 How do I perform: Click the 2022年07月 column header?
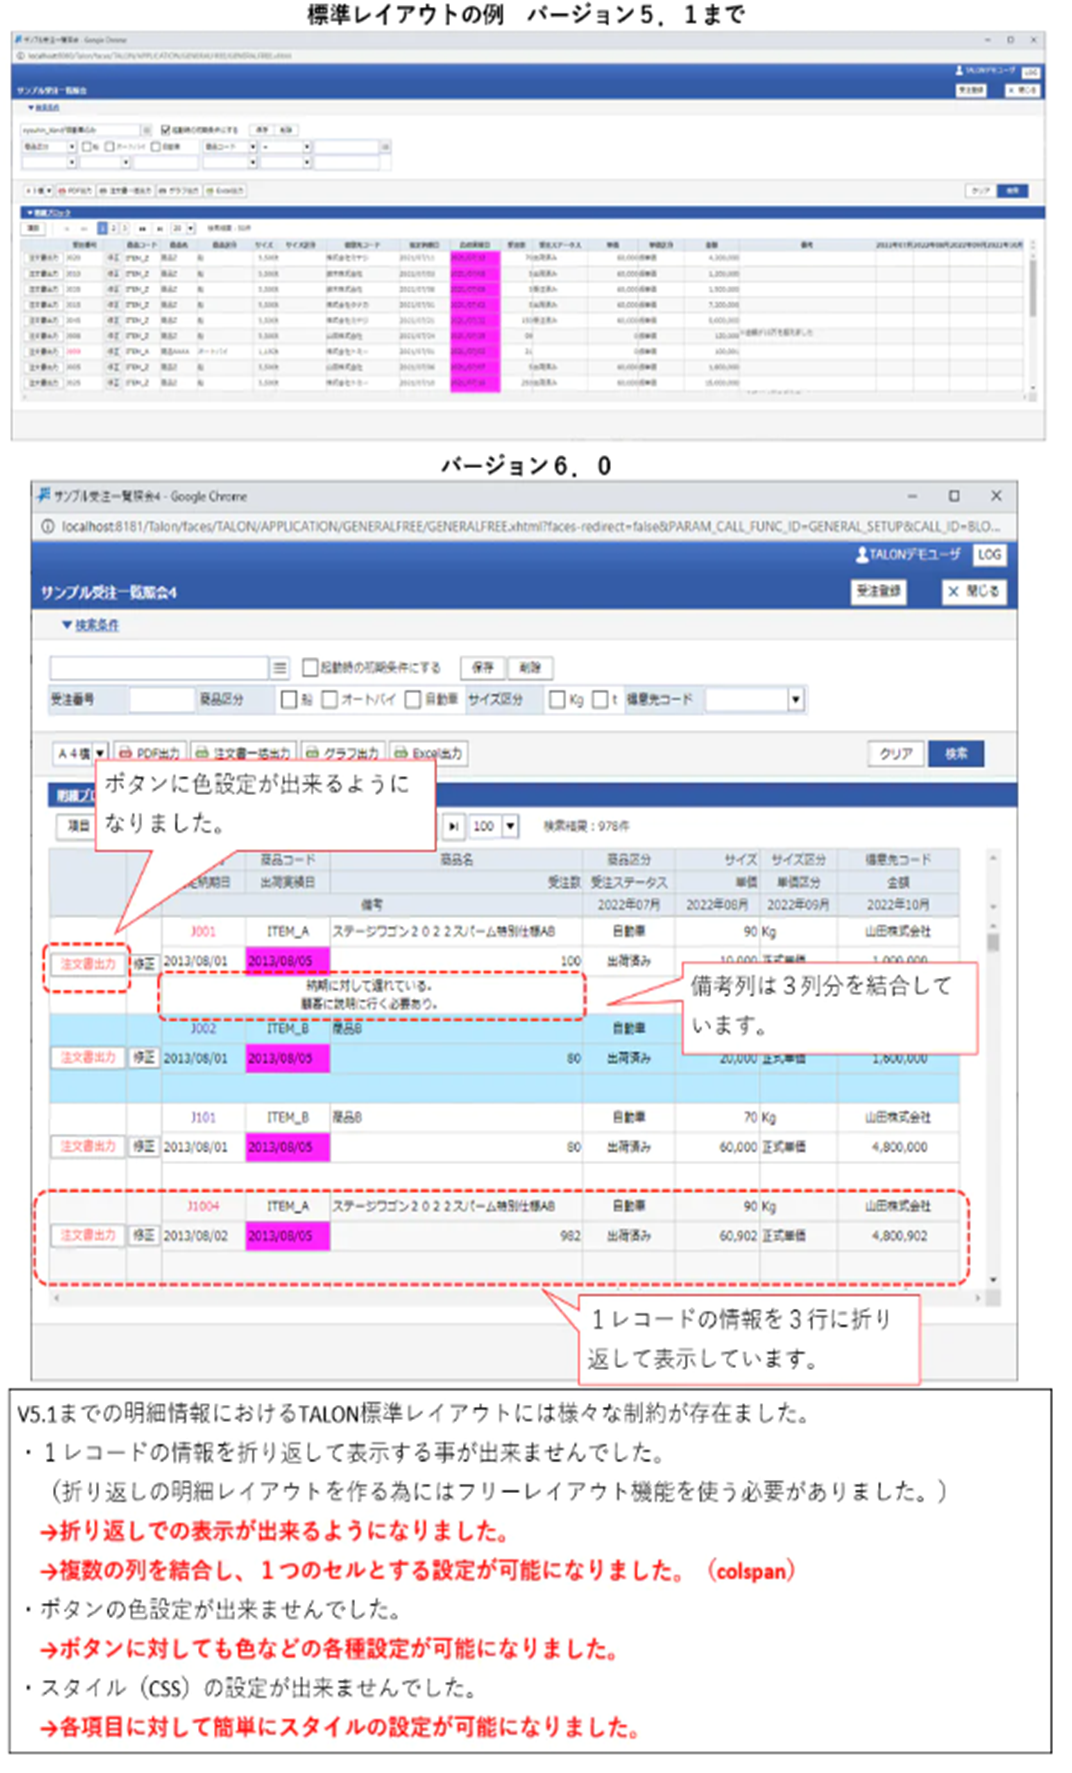(629, 905)
